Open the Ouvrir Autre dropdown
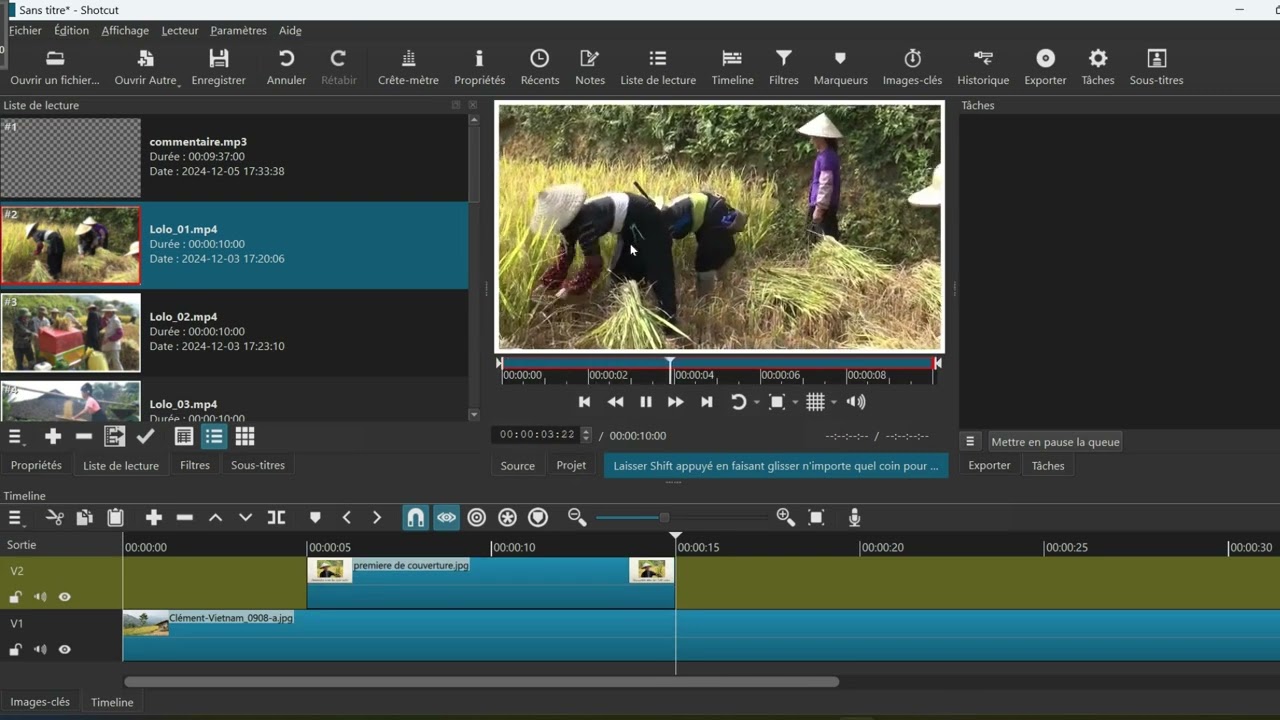 click(x=146, y=67)
